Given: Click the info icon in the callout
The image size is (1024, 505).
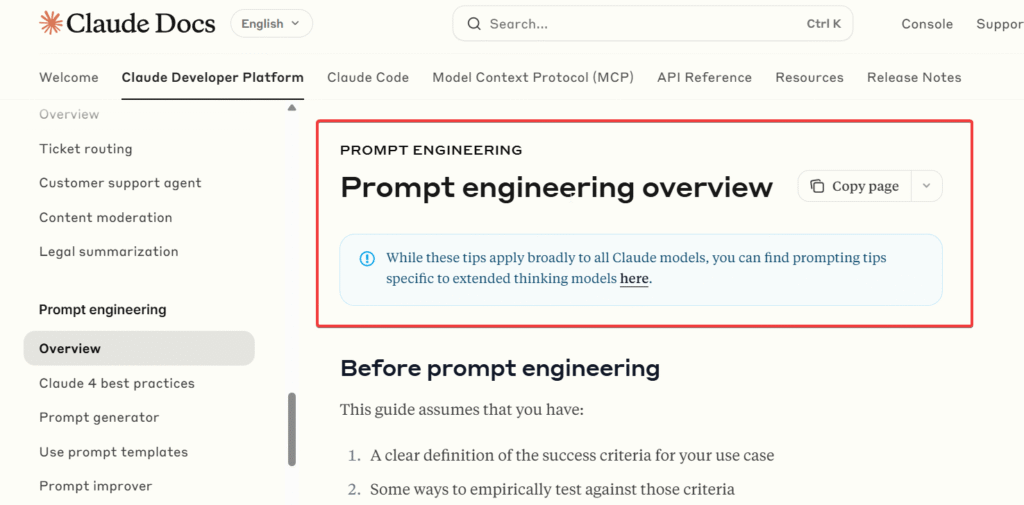Looking at the screenshot, I should [367, 259].
